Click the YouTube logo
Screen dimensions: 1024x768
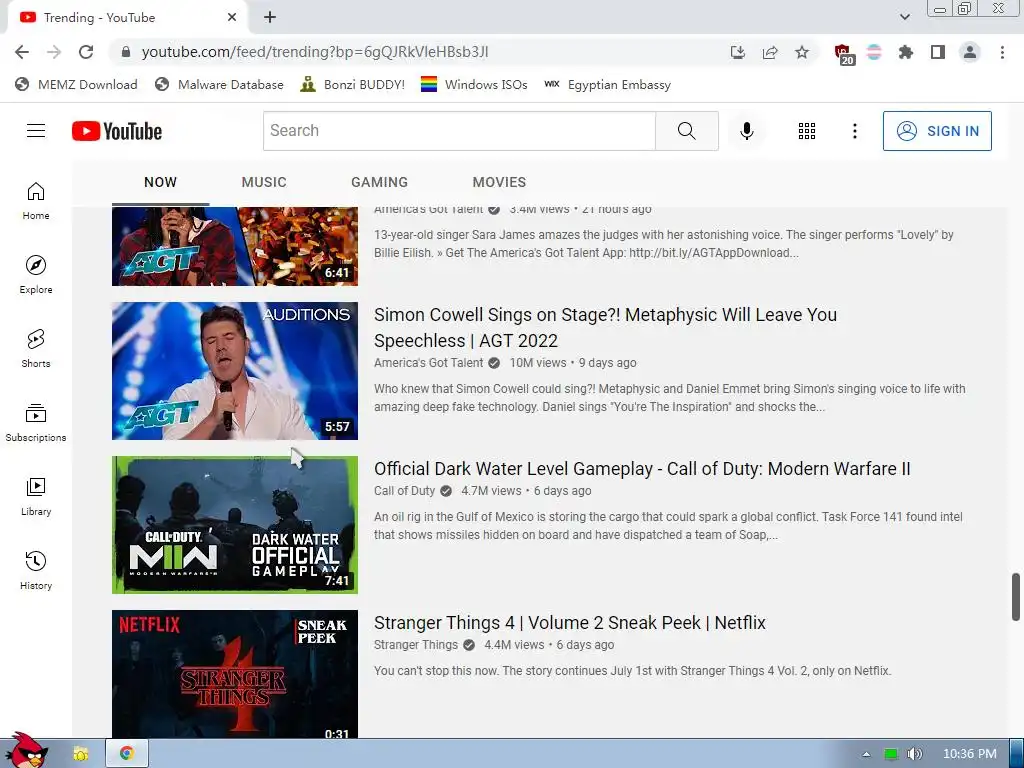117,131
